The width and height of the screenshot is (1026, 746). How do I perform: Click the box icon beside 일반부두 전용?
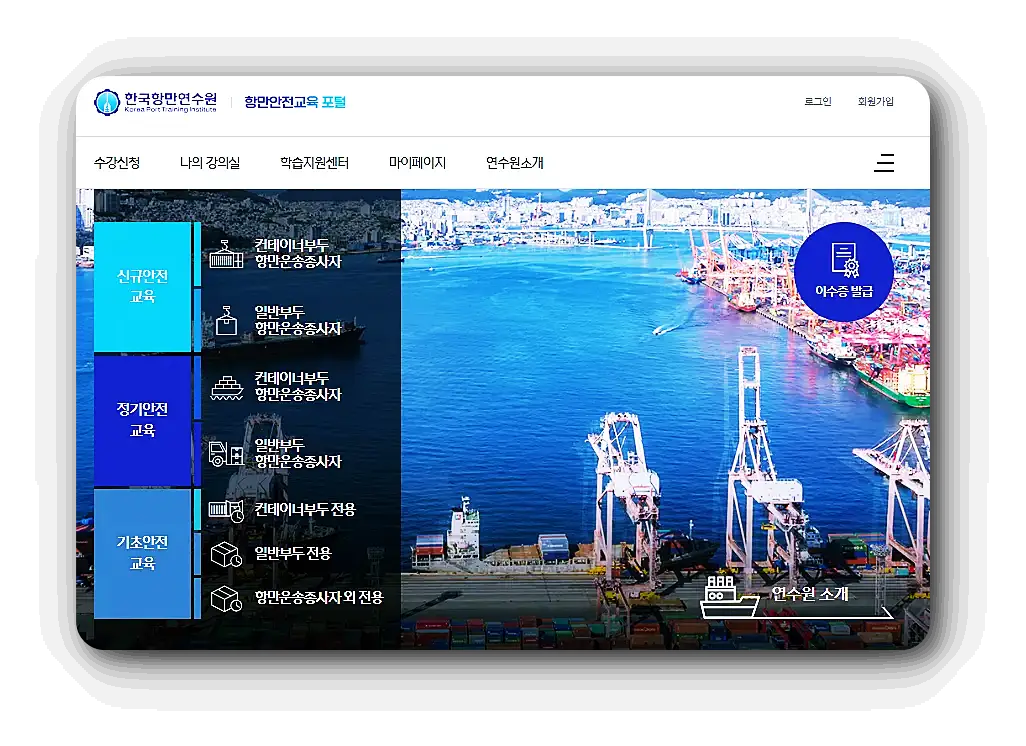[x=226, y=554]
